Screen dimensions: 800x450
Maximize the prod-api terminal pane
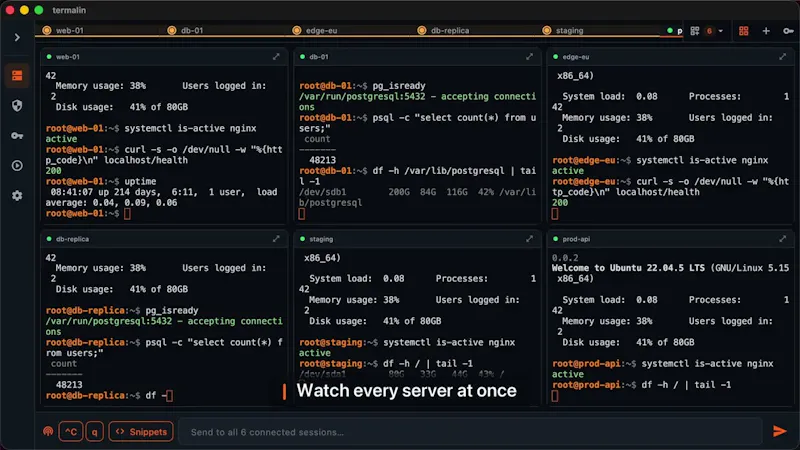pos(783,239)
